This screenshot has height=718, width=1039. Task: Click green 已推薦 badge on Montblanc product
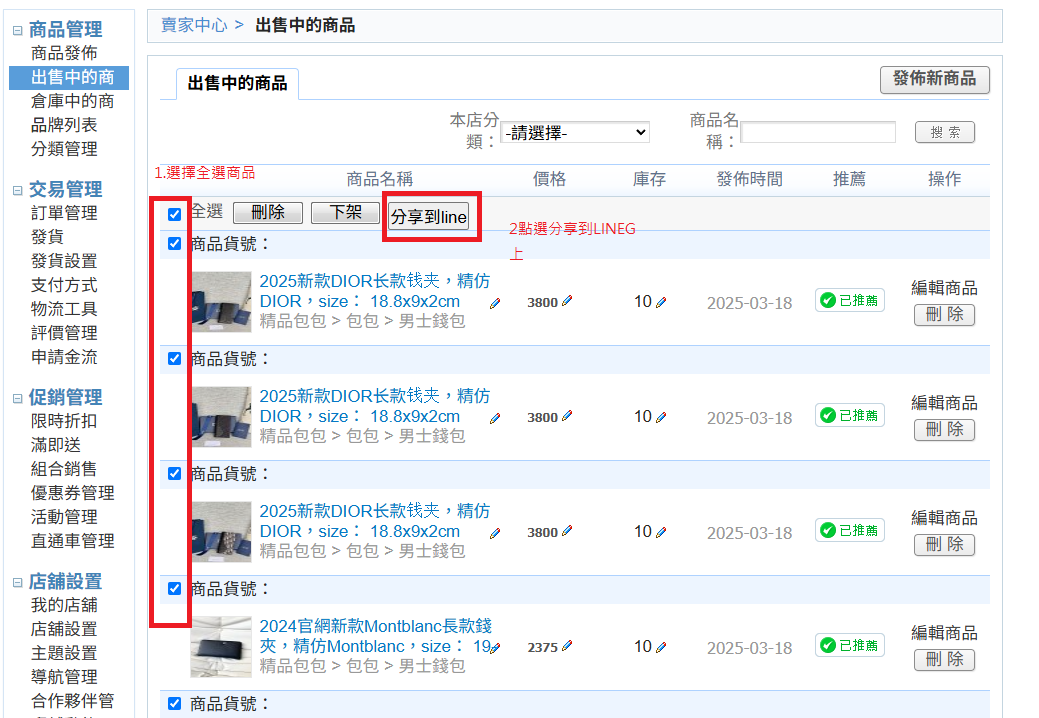tap(849, 645)
